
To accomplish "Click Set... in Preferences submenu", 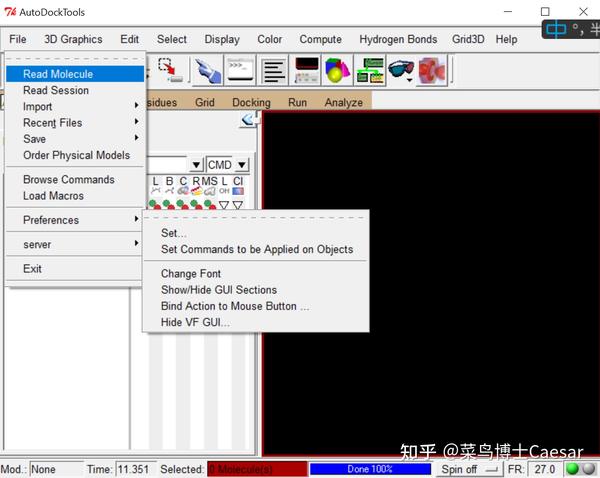I will click(x=256, y=233).
